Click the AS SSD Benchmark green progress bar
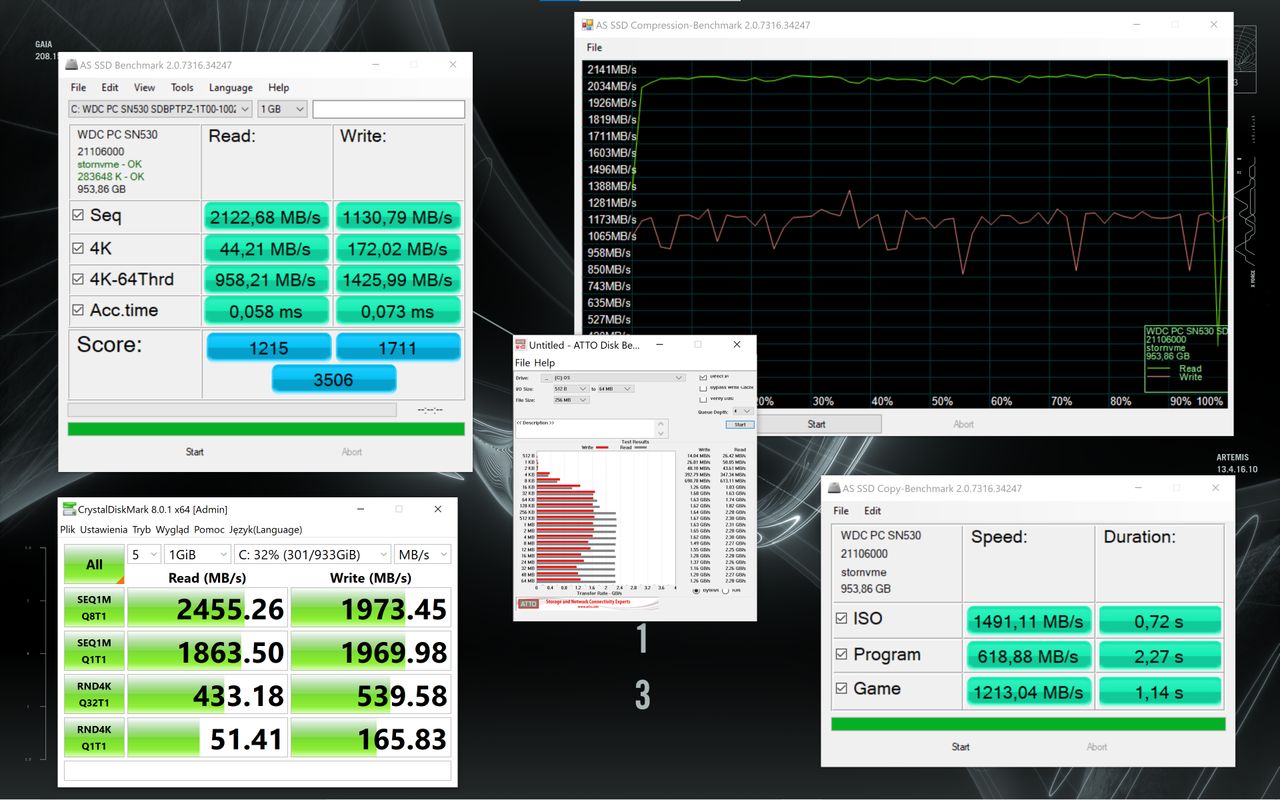The height and width of the screenshot is (800, 1280). coord(266,429)
